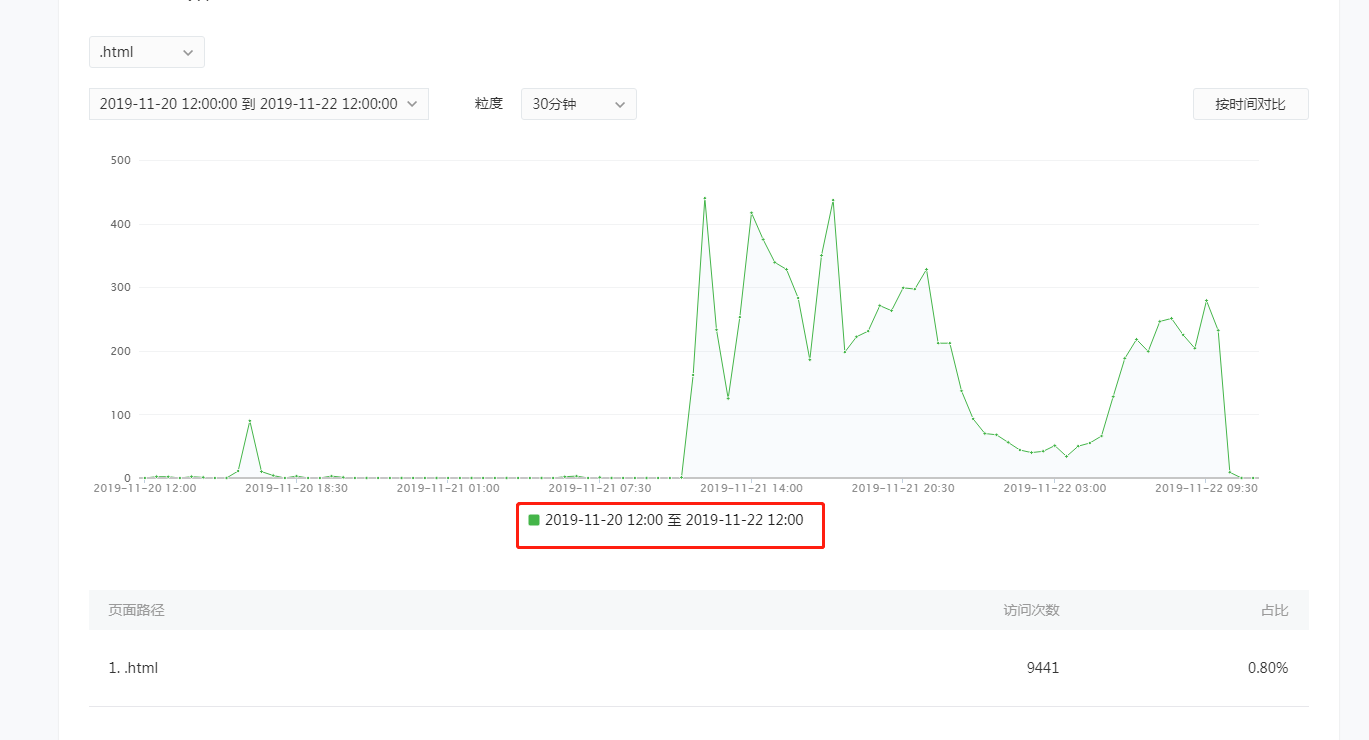Click the y-axis value 100
The width and height of the screenshot is (1369, 740).
(120, 414)
